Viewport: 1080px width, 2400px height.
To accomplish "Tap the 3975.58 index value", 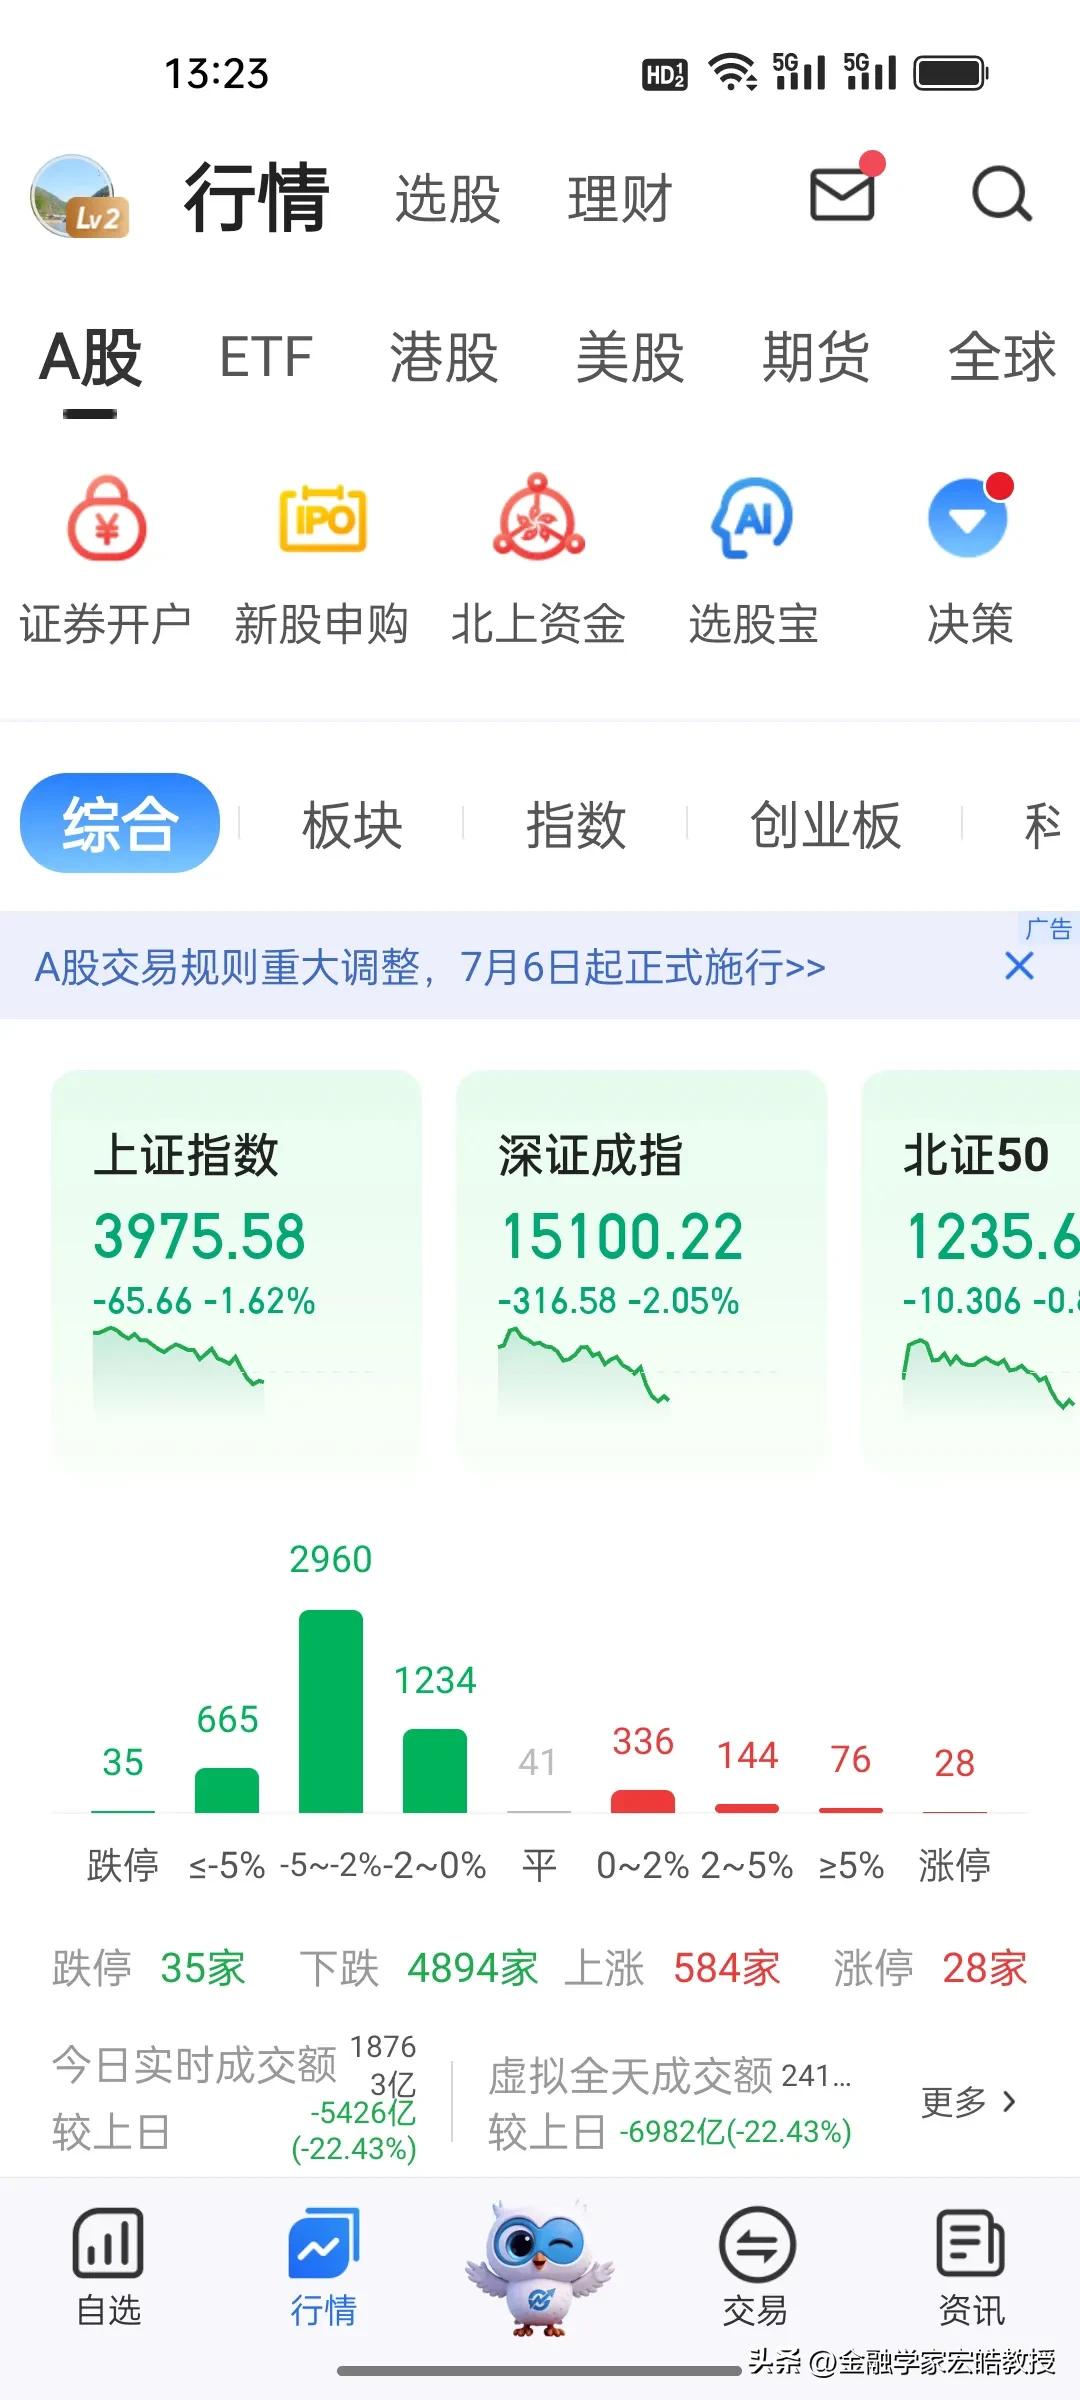I will pos(199,1236).
